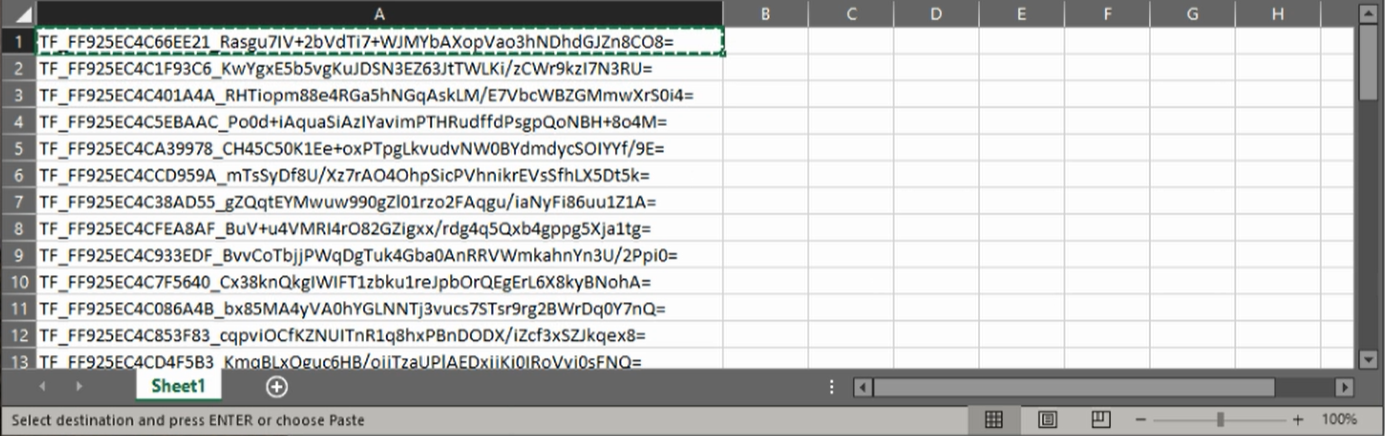Click the next sheet navigation arrow
Screen dimensions: 1385x436
78,386
